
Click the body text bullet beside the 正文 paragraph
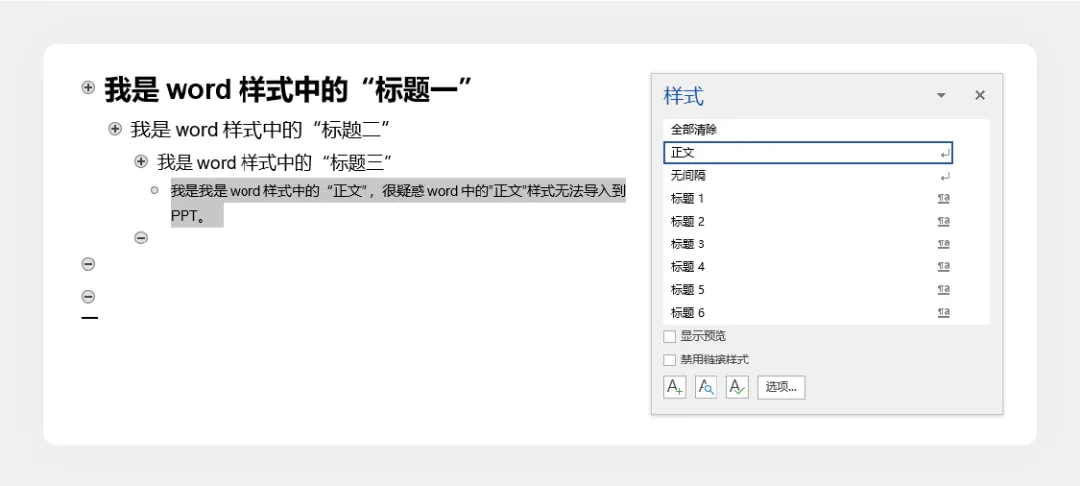pyautogui.click(x=155, y=190)
